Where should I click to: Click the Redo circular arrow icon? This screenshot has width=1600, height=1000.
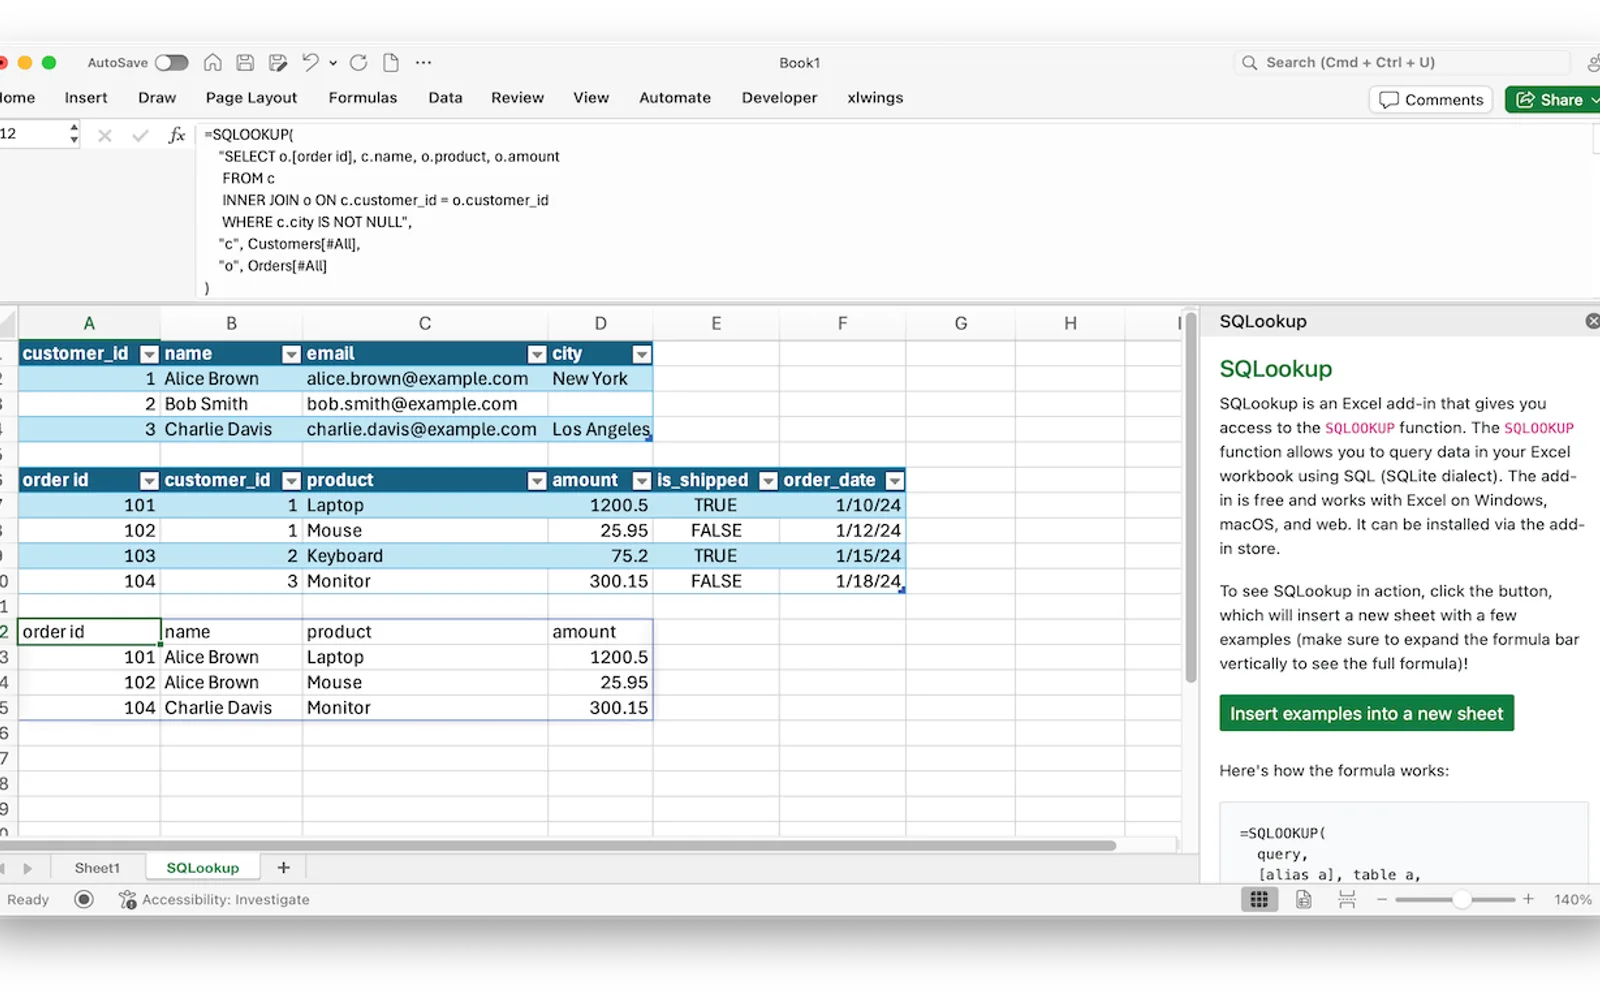358,62
